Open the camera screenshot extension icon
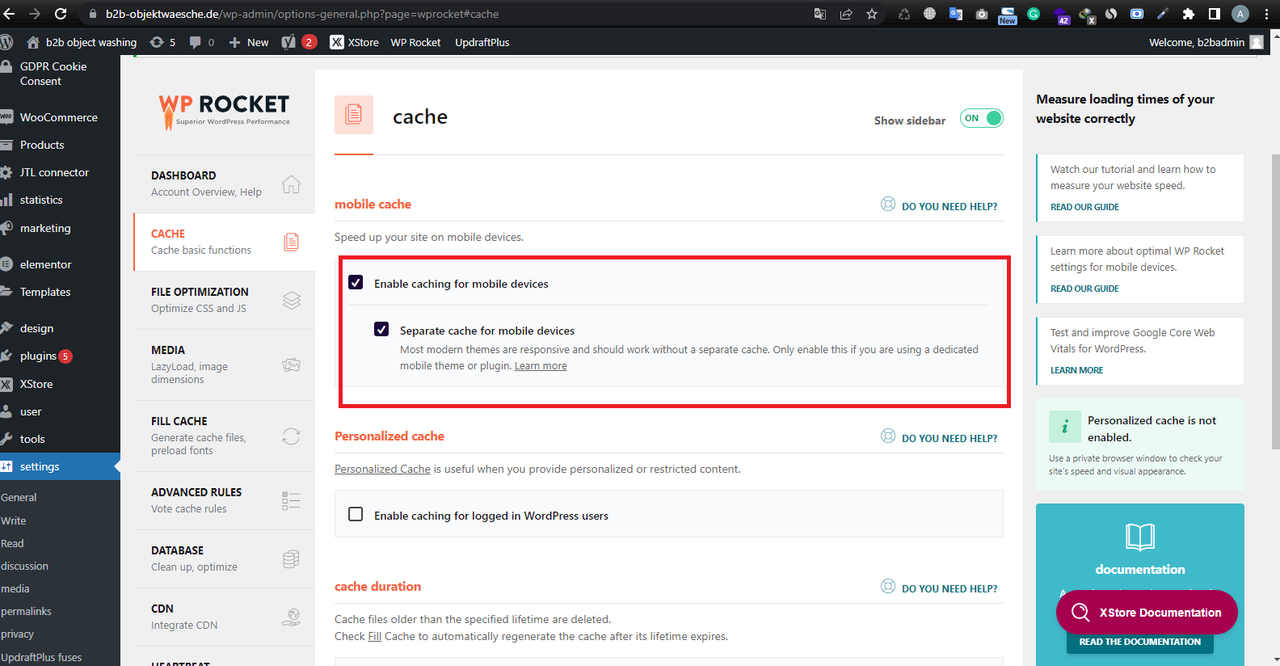The image size is (1280, 666). click(x=981, y=14)
